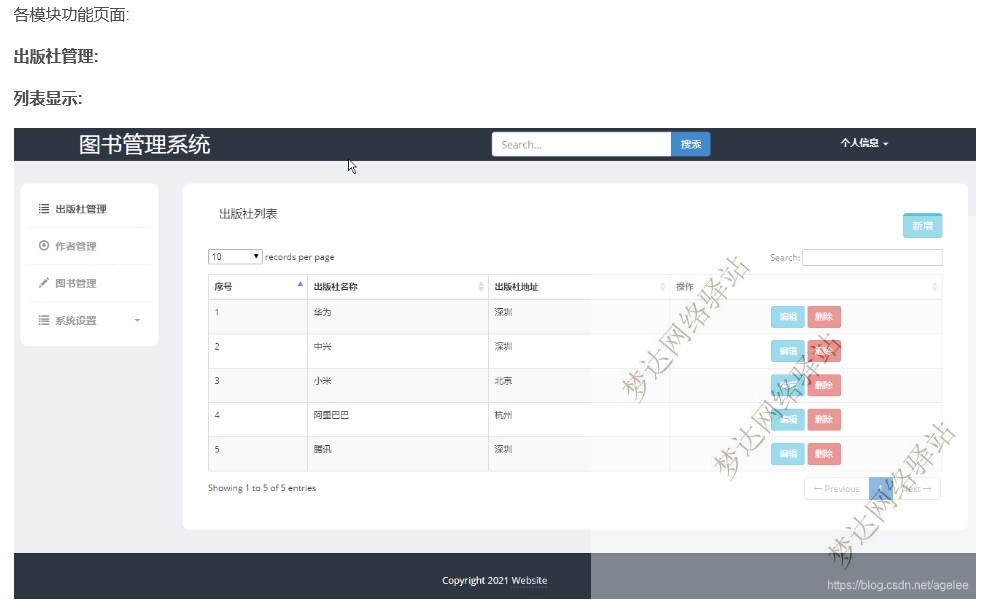The width and height of the screenshot is (991, 616).
Task: Click the 出版社列表 heading
Action: point(248,214)
